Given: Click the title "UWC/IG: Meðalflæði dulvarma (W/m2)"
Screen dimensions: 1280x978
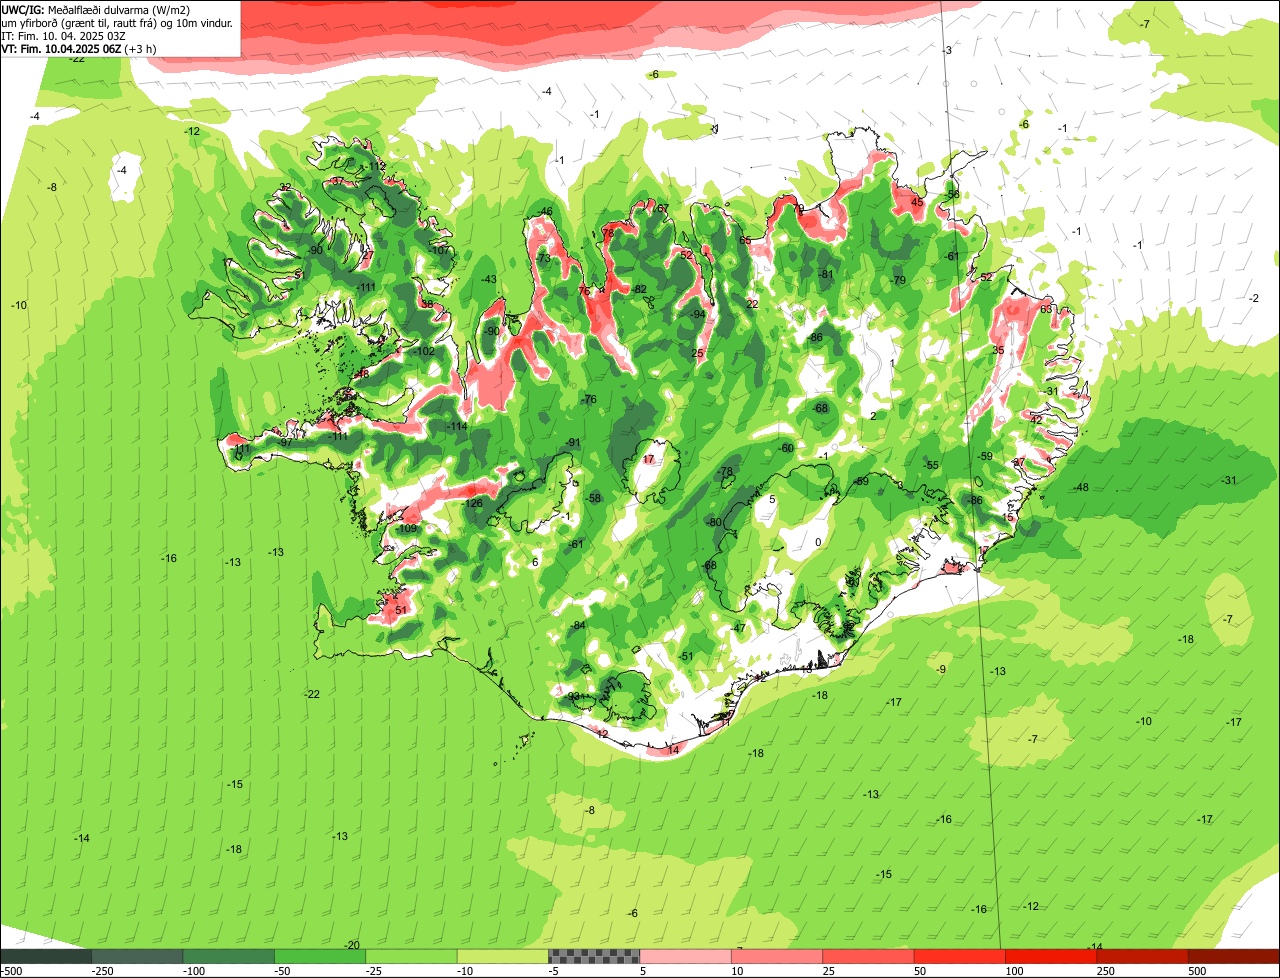Looking at the screenshot, I should click(97, 9).
